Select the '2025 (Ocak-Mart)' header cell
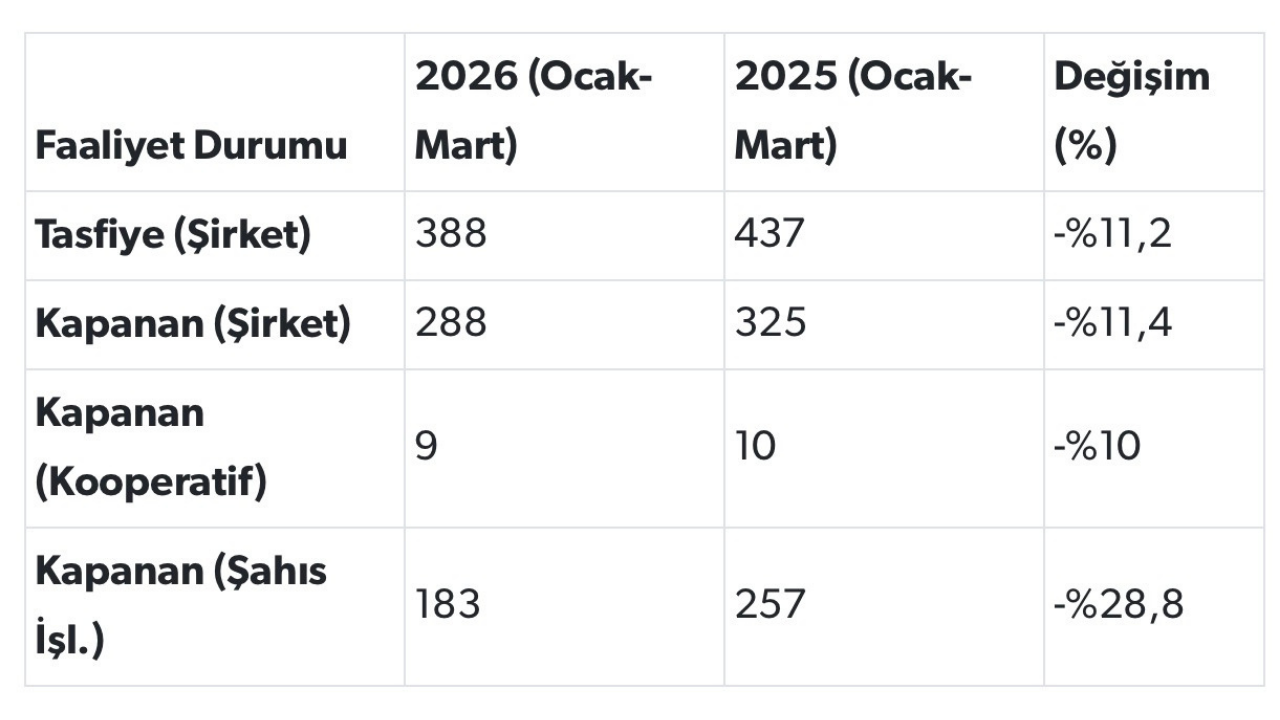 point(853,111)
